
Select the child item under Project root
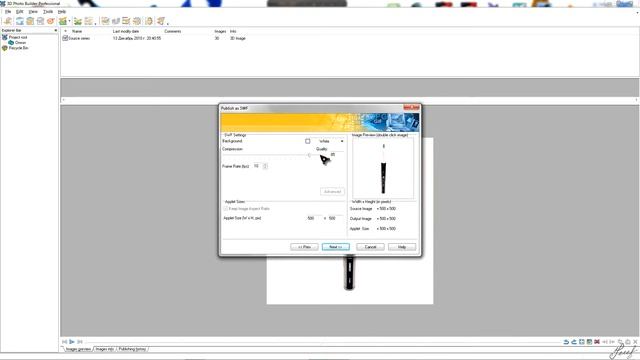point(20,42)
